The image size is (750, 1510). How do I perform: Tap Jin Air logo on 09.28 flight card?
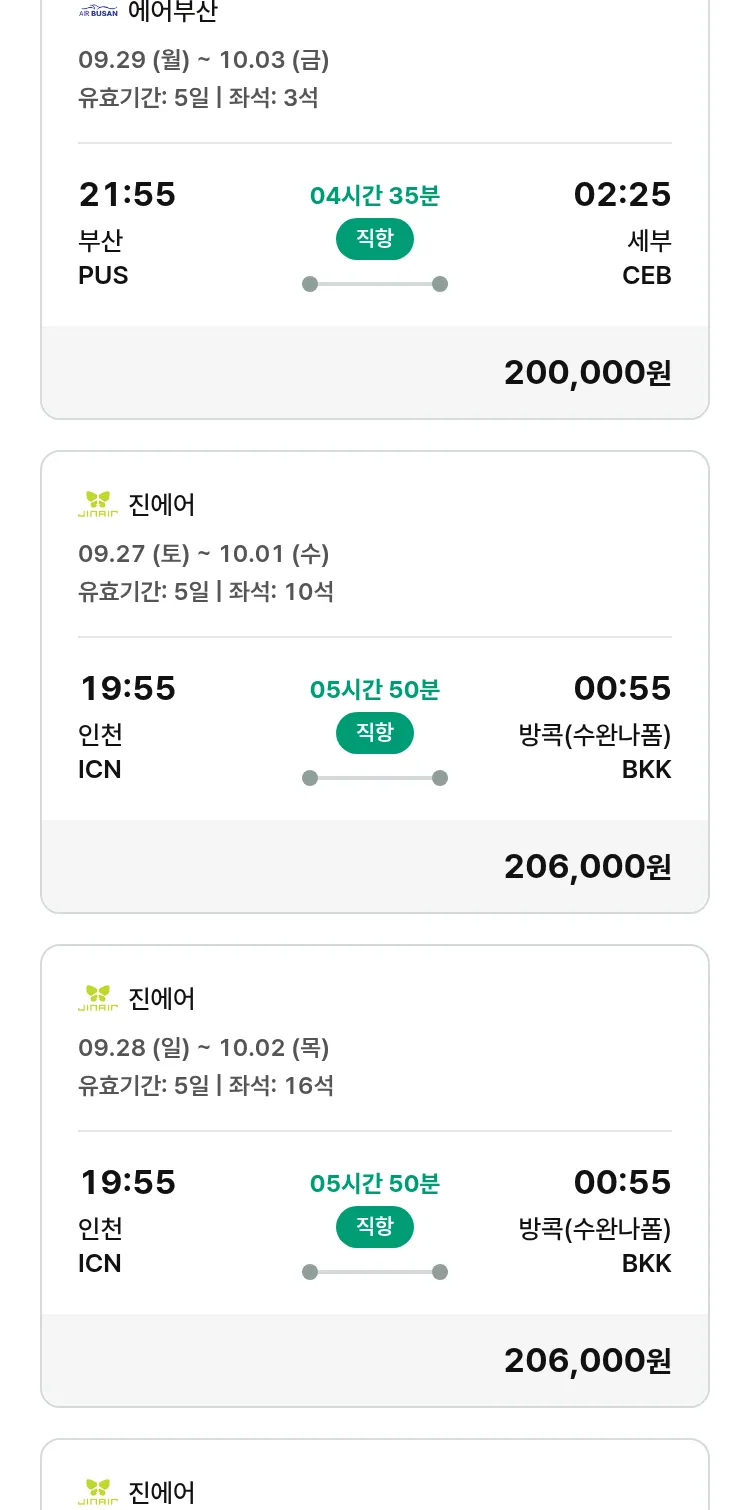tap(98, 998)
